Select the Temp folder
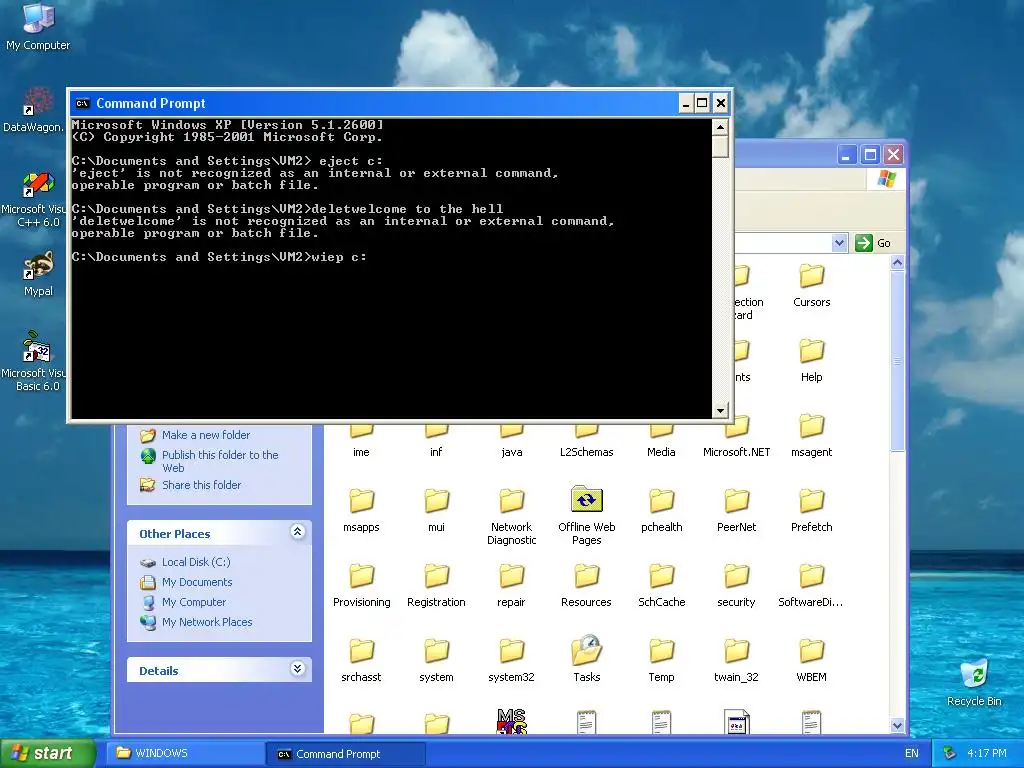This screenshot has height=768, width=1024. [x=662, y=661]
